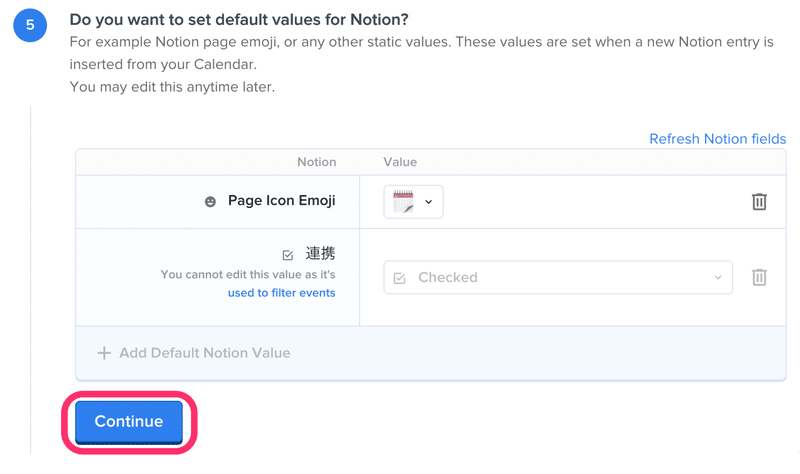
Task: Click the plus icon beside Add Default
Action: click(104, 353)
